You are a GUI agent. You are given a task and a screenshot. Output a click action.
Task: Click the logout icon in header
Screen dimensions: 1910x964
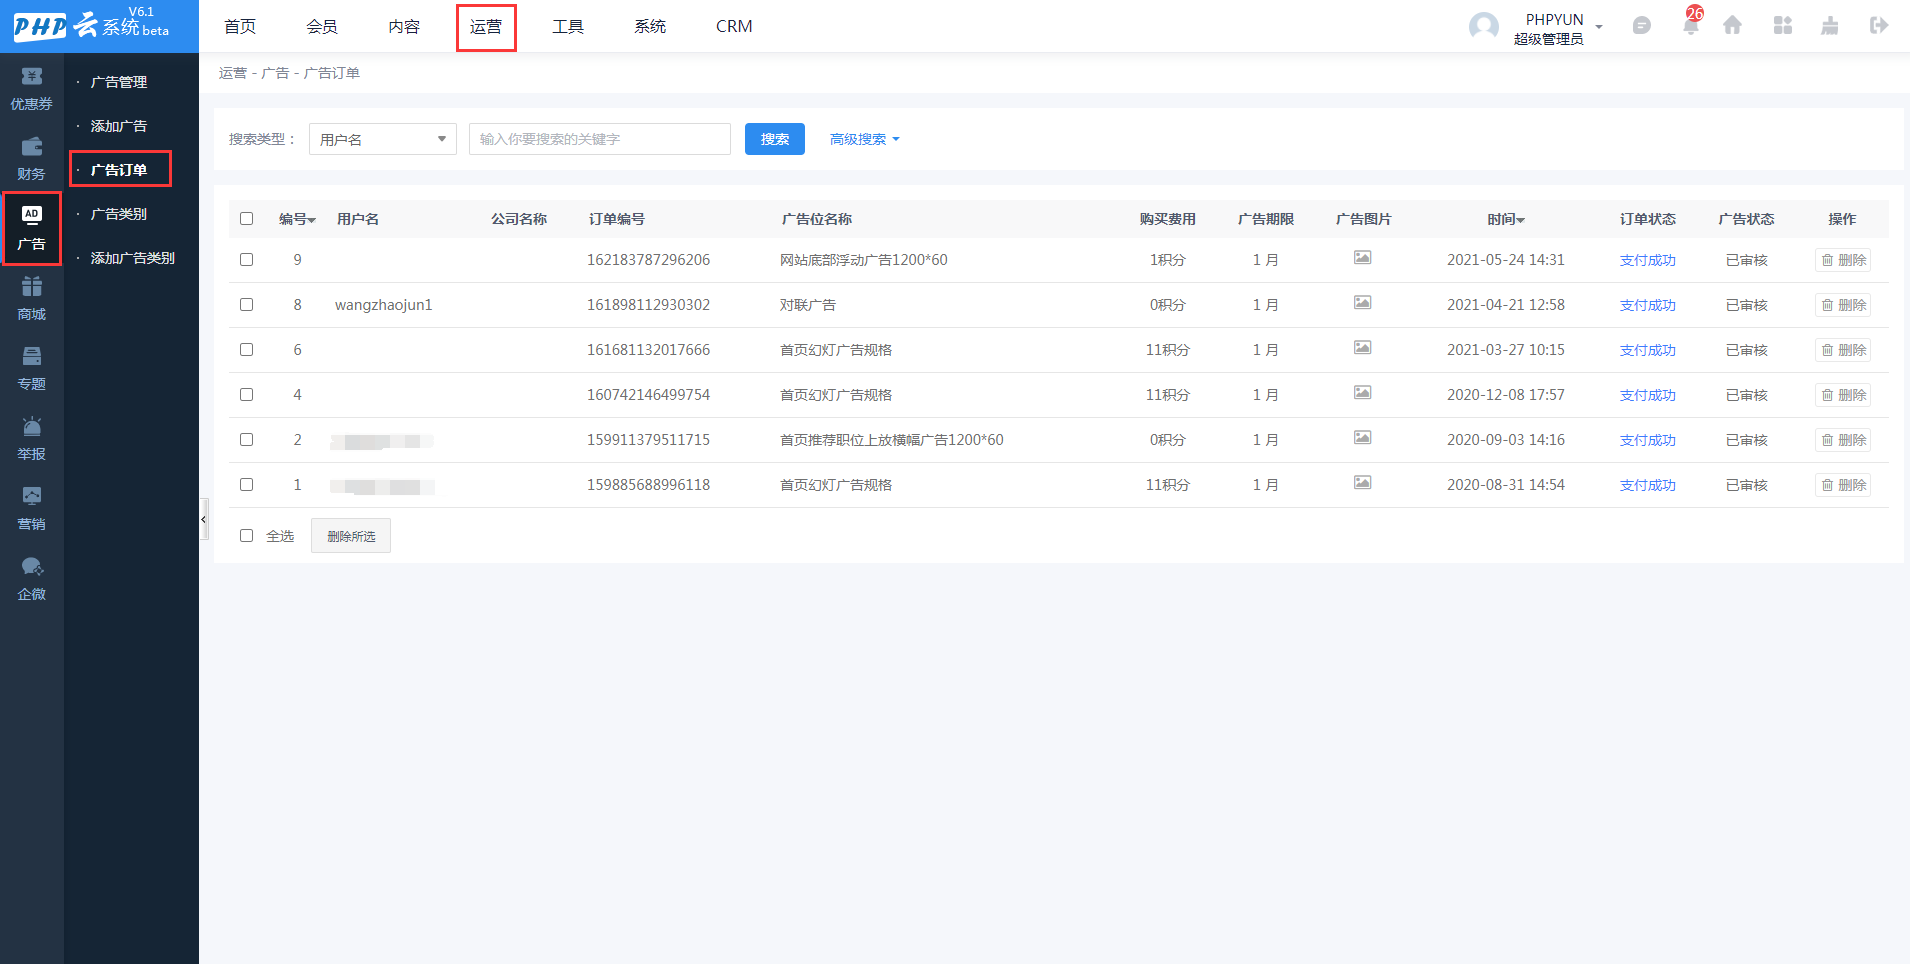[1879, 26]
